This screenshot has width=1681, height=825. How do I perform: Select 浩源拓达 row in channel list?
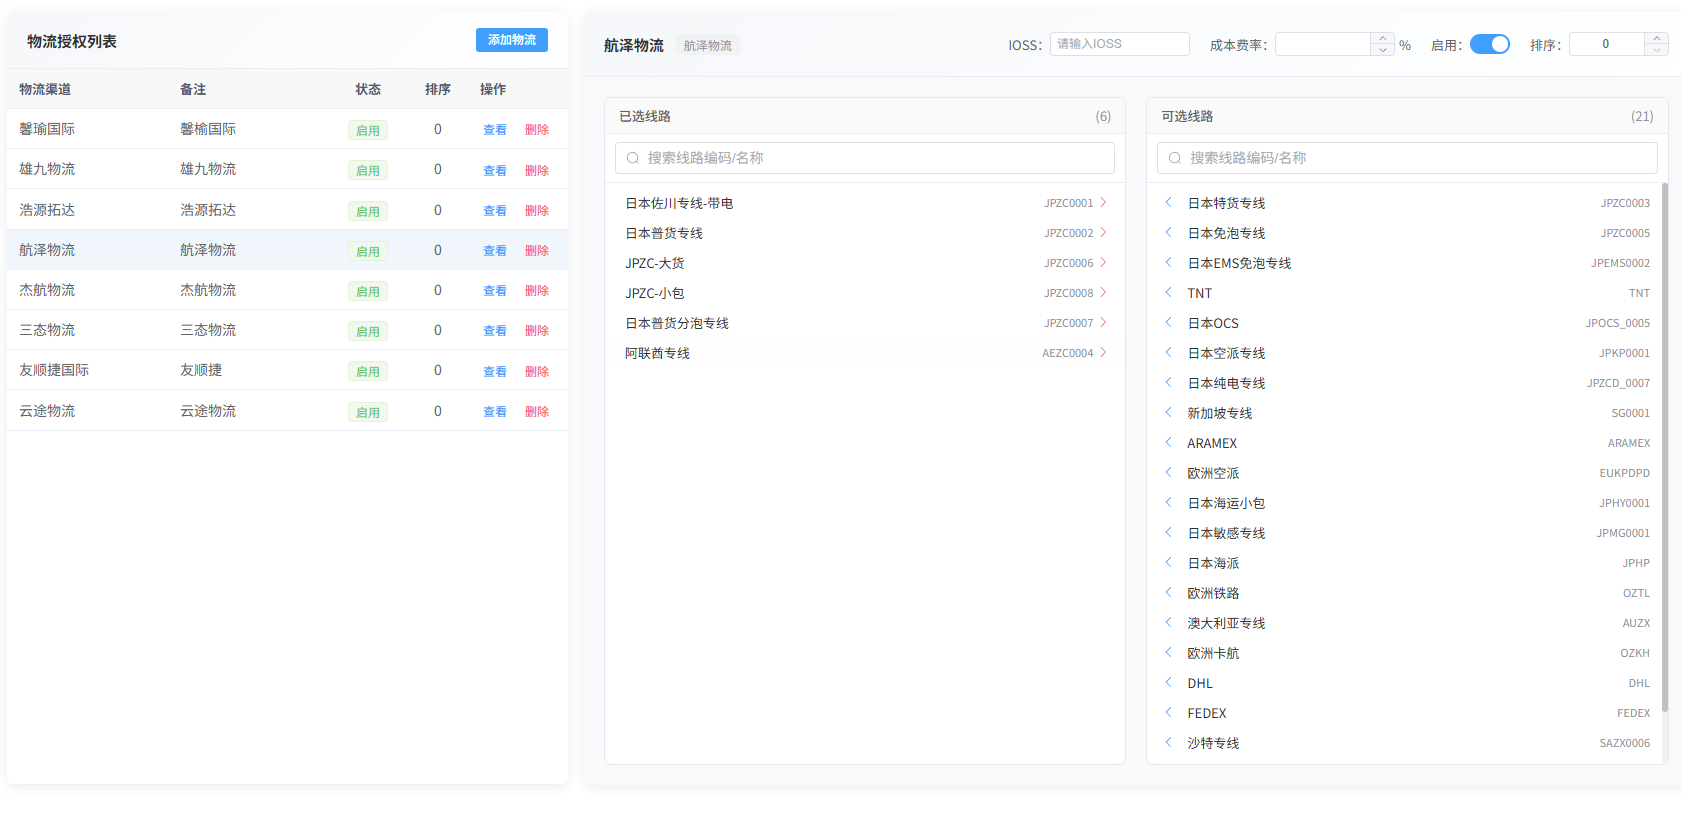click(287, 210)
